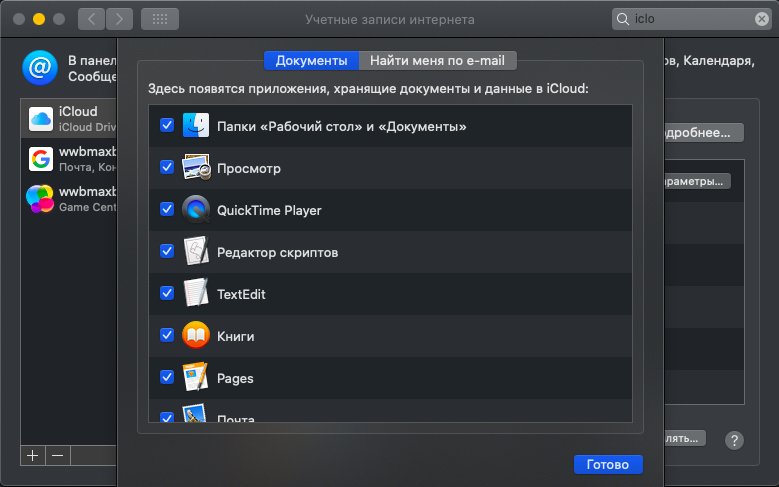779x487 pixels.
Task: Switch to the Документы tab
Action: click(x=312, y=61)
